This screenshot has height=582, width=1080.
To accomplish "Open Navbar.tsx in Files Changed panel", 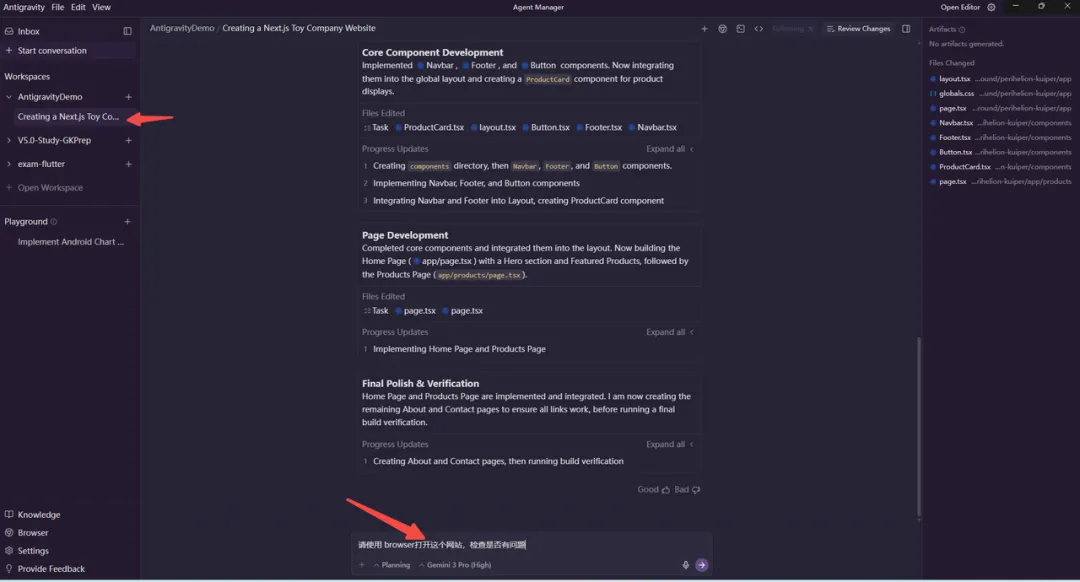I will pyautogui.click(x=1001, y=123).
